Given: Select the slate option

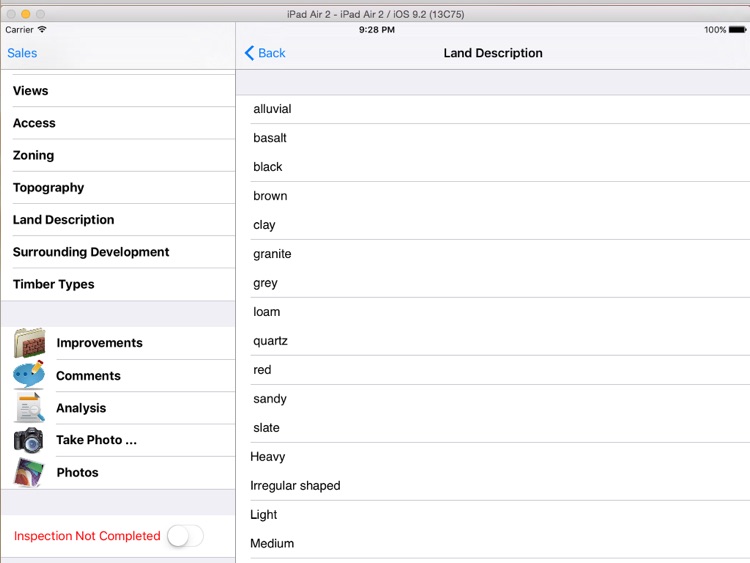Looking at the screenshot, I should click(493, 428).
